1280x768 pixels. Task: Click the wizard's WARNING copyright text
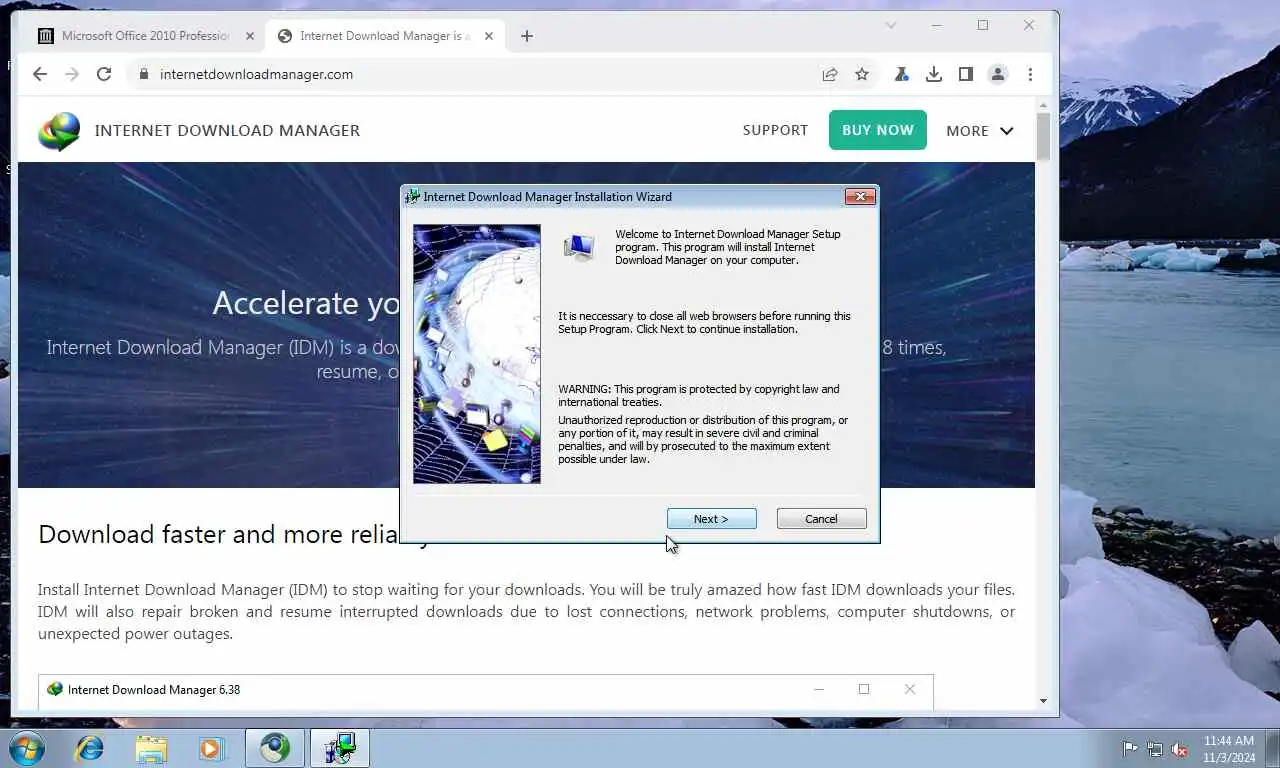coord(699,396)
